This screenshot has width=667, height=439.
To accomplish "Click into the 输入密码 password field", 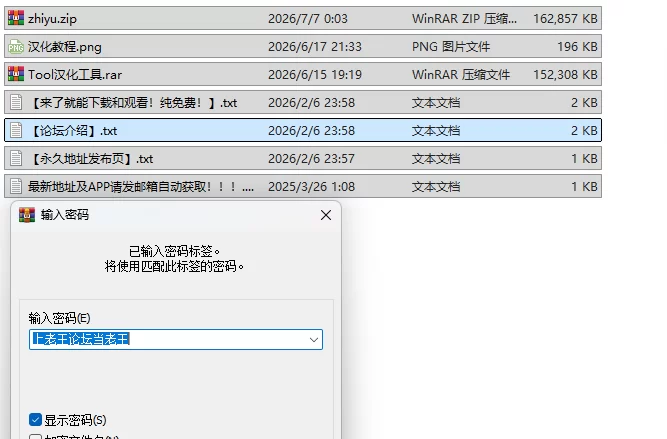I will coord(176,339).
